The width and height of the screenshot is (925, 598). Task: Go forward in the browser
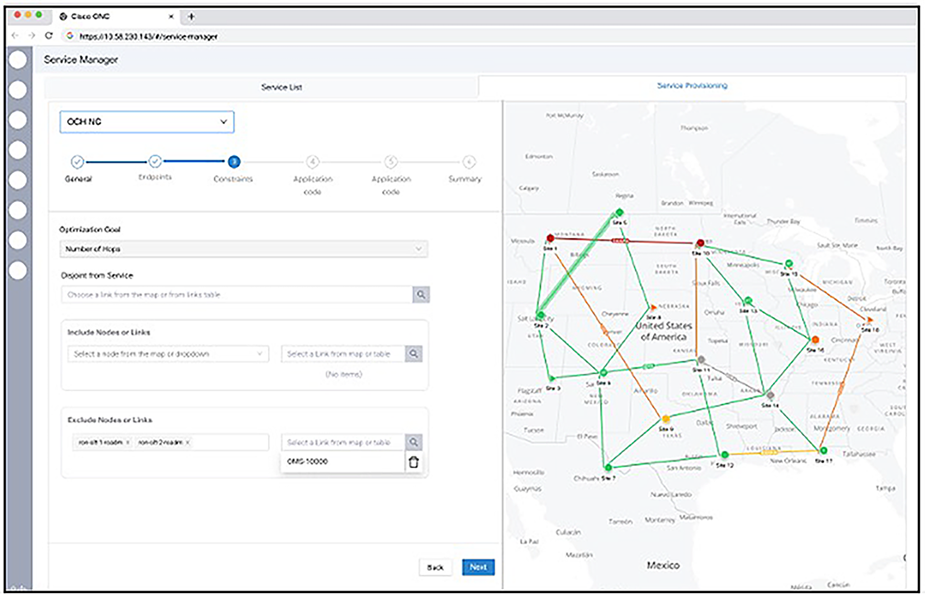click(x=32, y=36)
